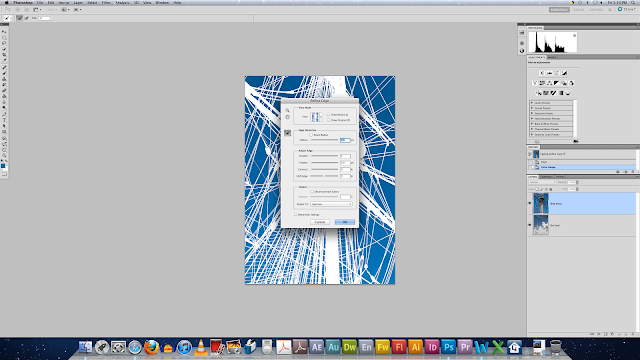Screen dimensions: 640x360
Task: Open the layer blending mode dropdown
Action: point(542,182)
